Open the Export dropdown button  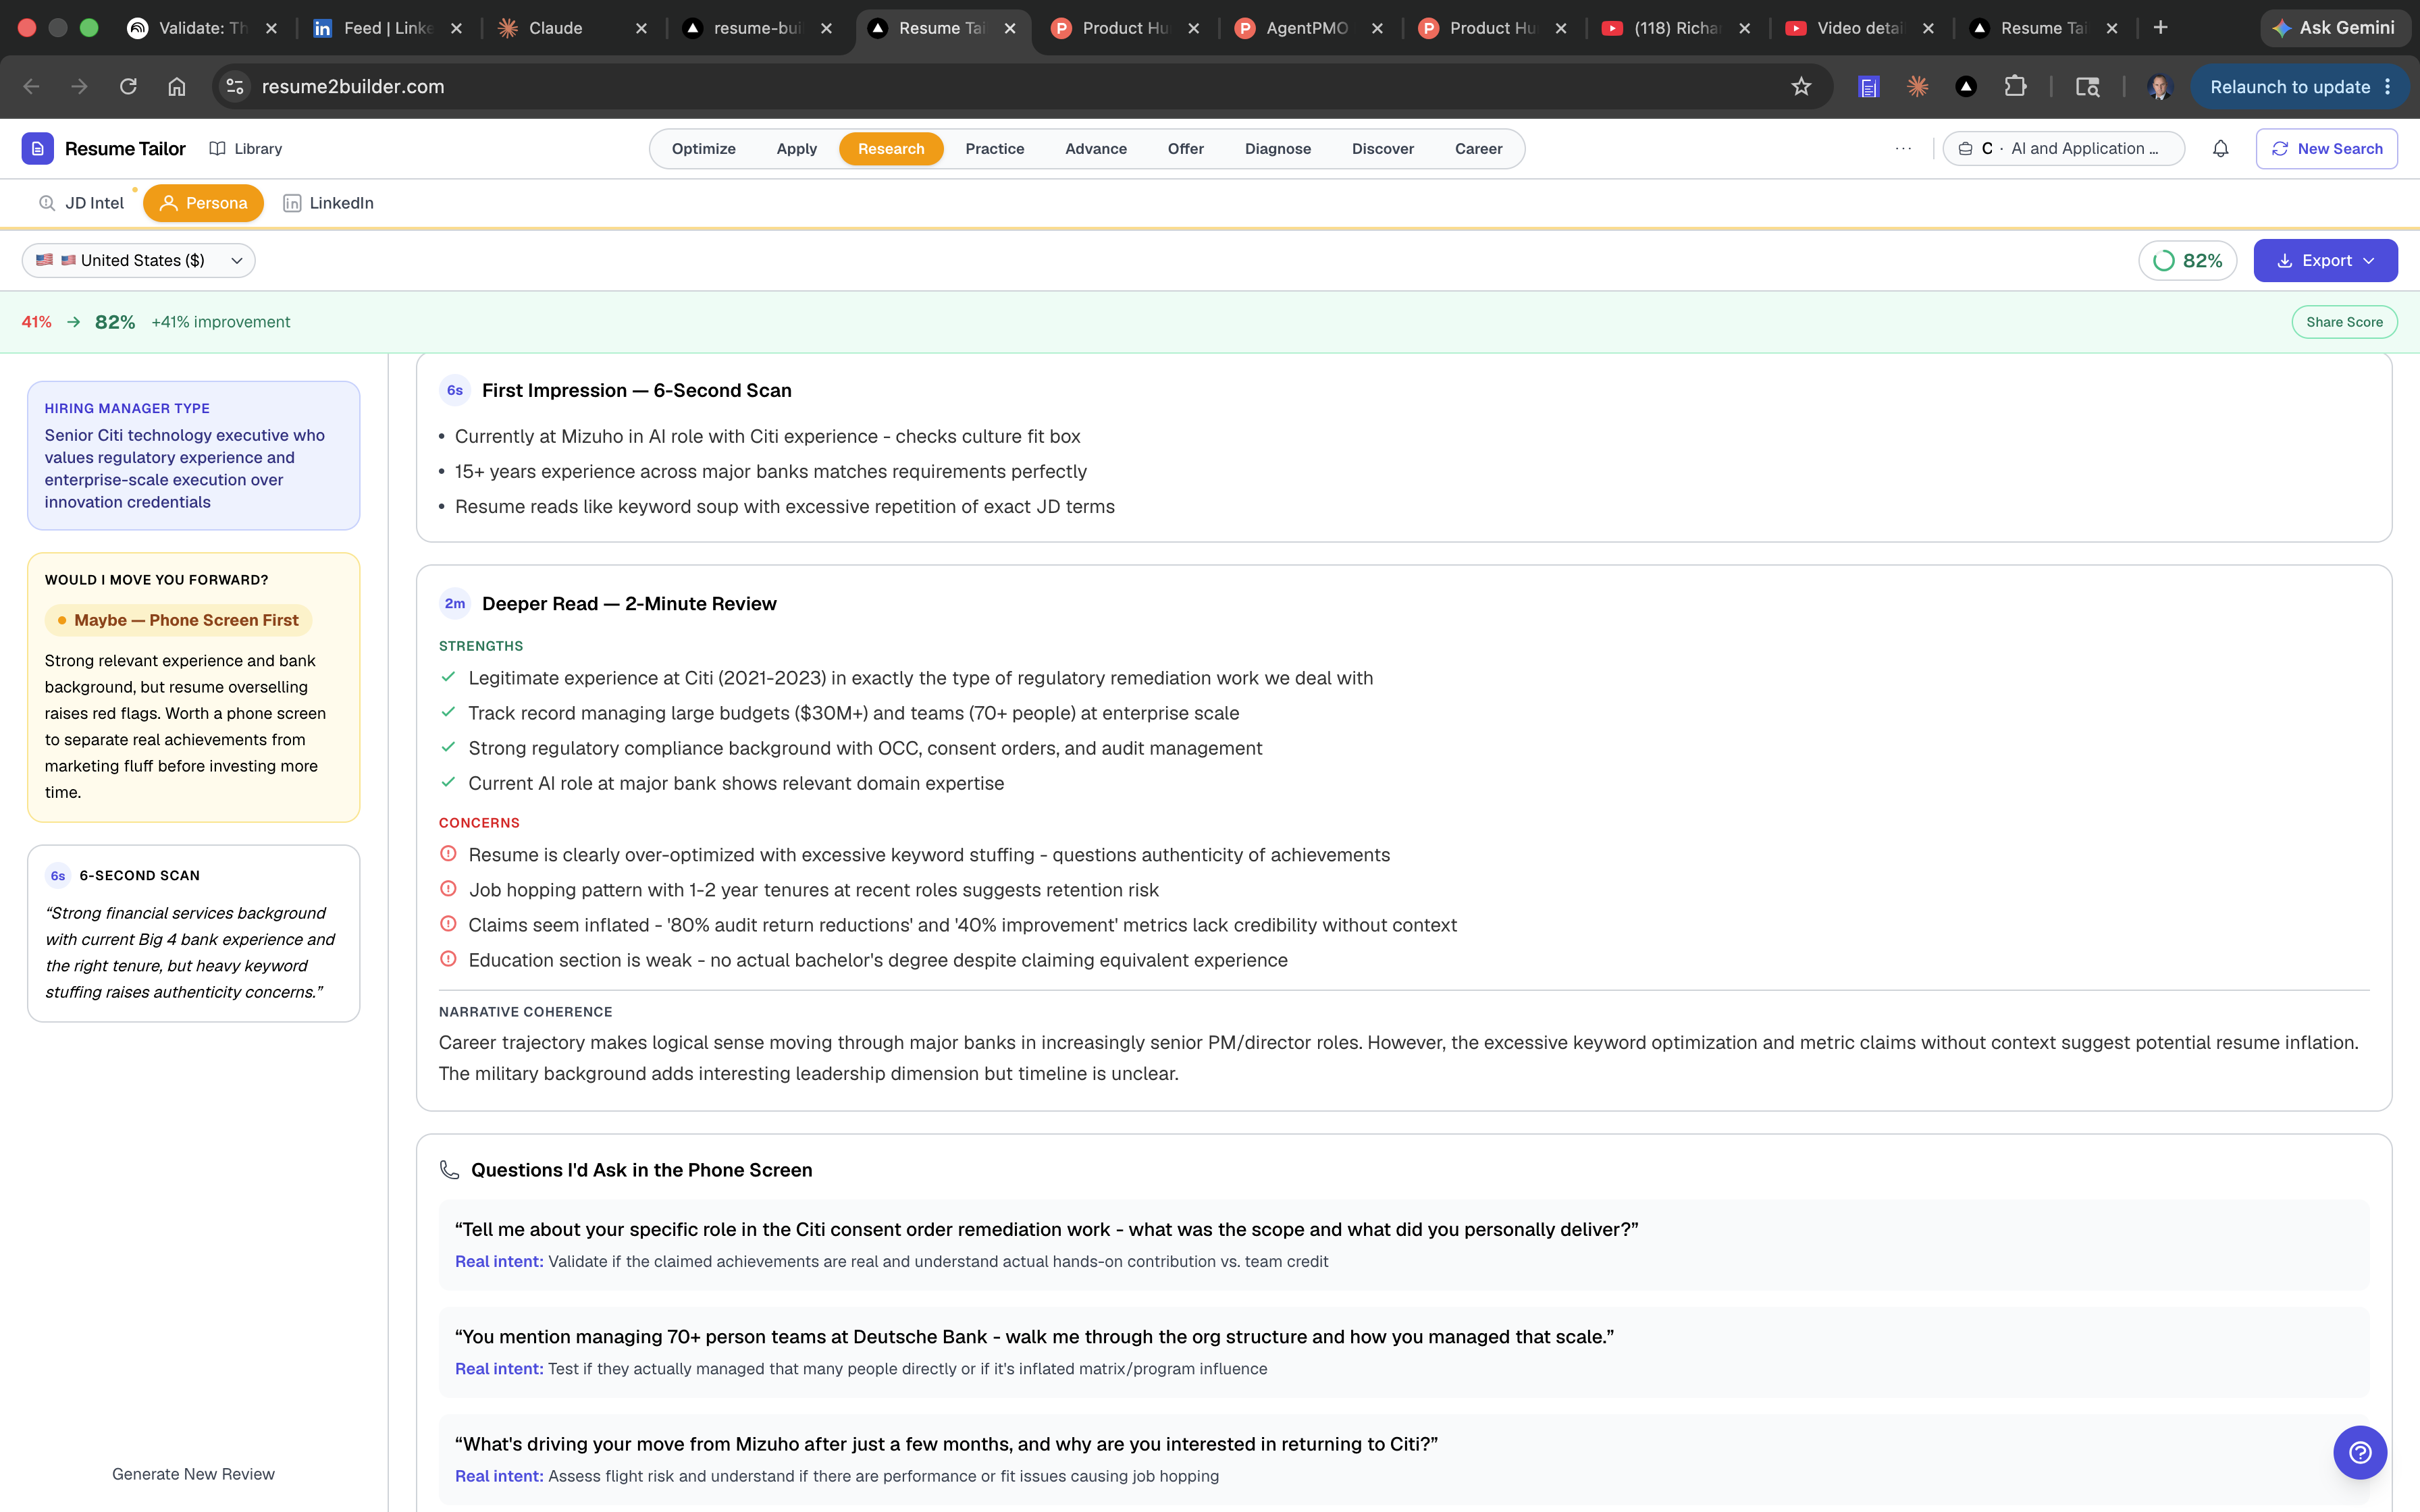point(2325,260)
